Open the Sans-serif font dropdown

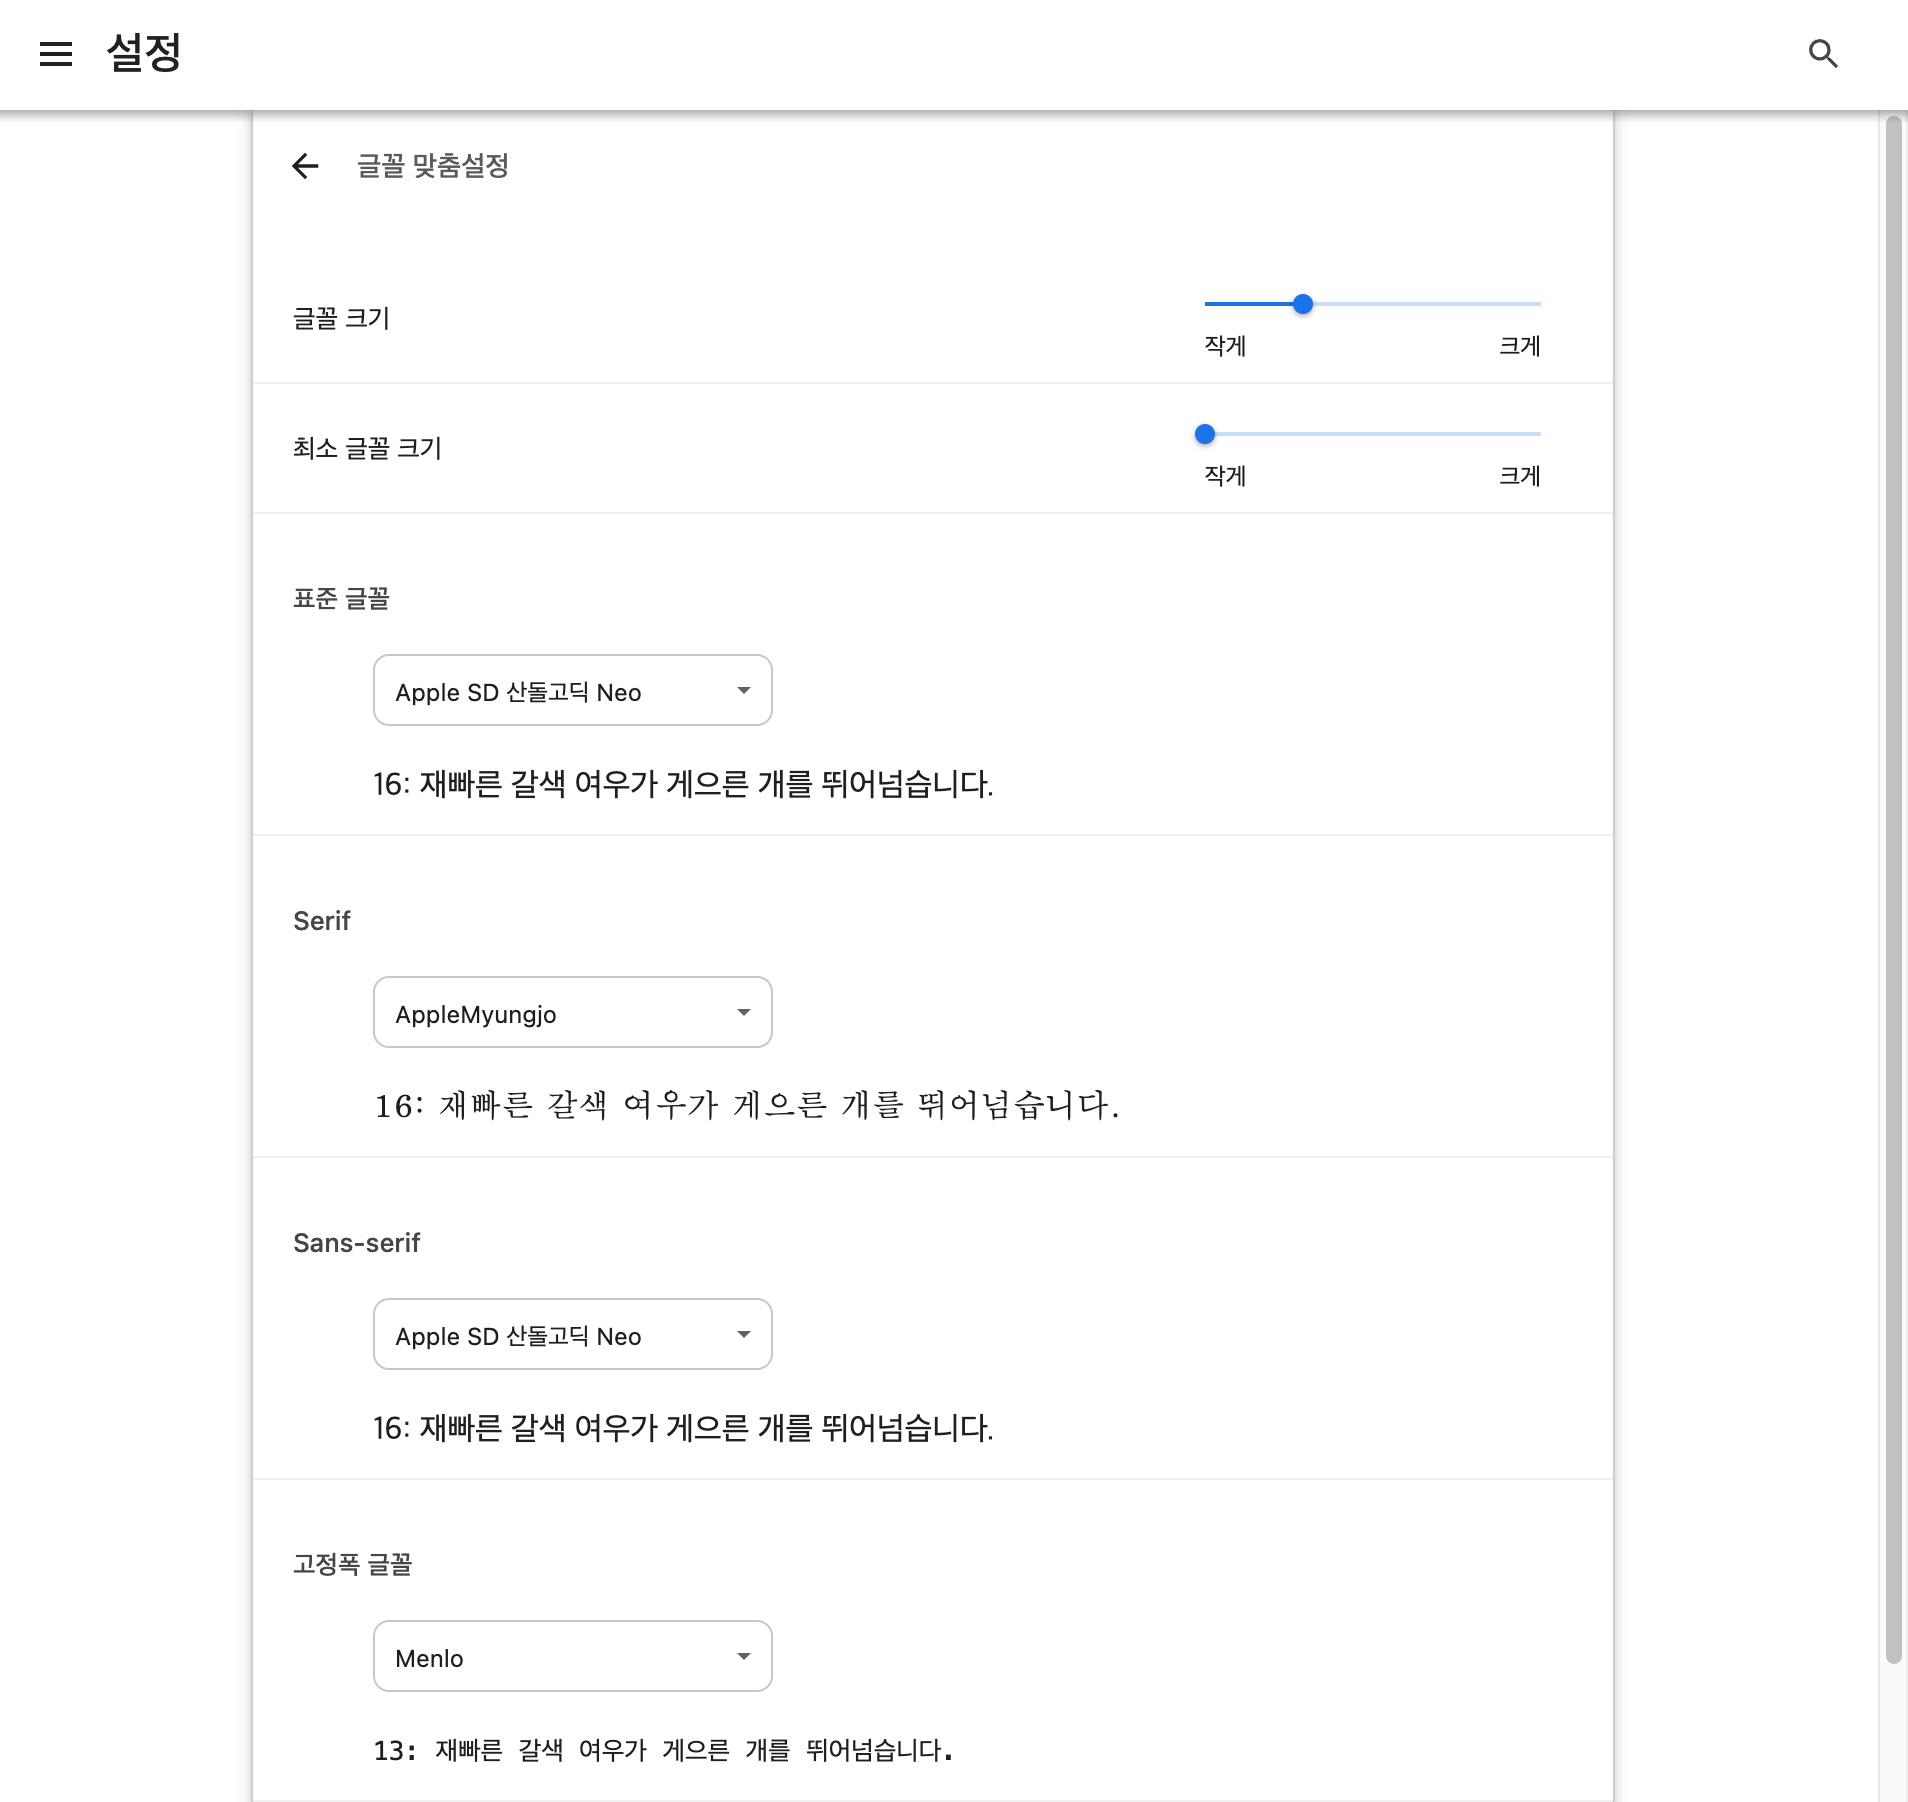click(x=573, y=1335)
